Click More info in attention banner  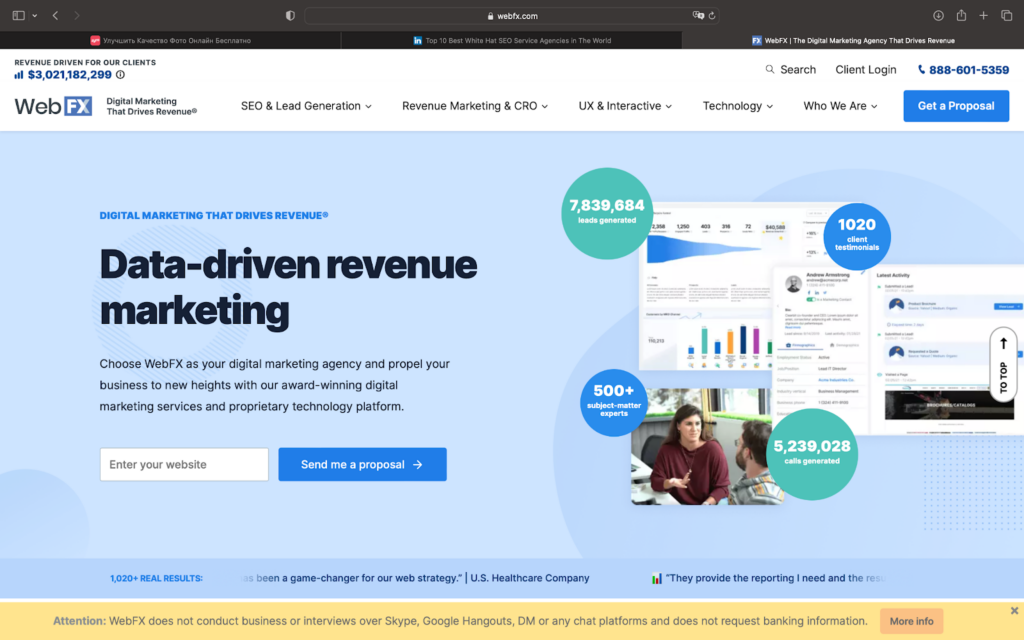911,621
